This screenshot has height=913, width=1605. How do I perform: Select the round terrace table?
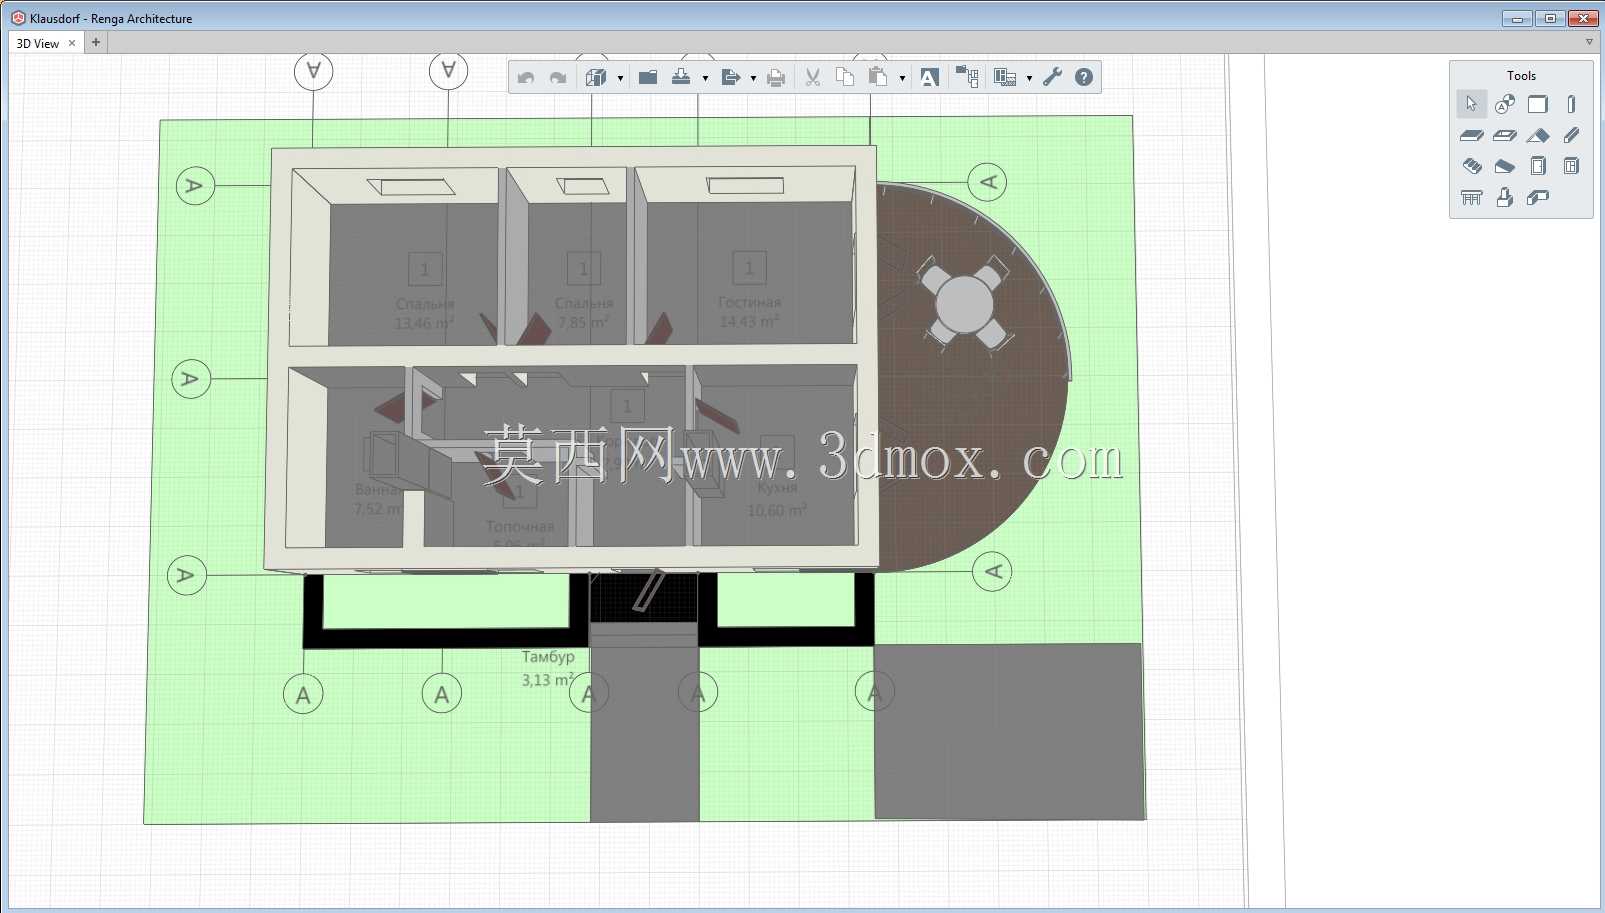[x=965, y=304]
